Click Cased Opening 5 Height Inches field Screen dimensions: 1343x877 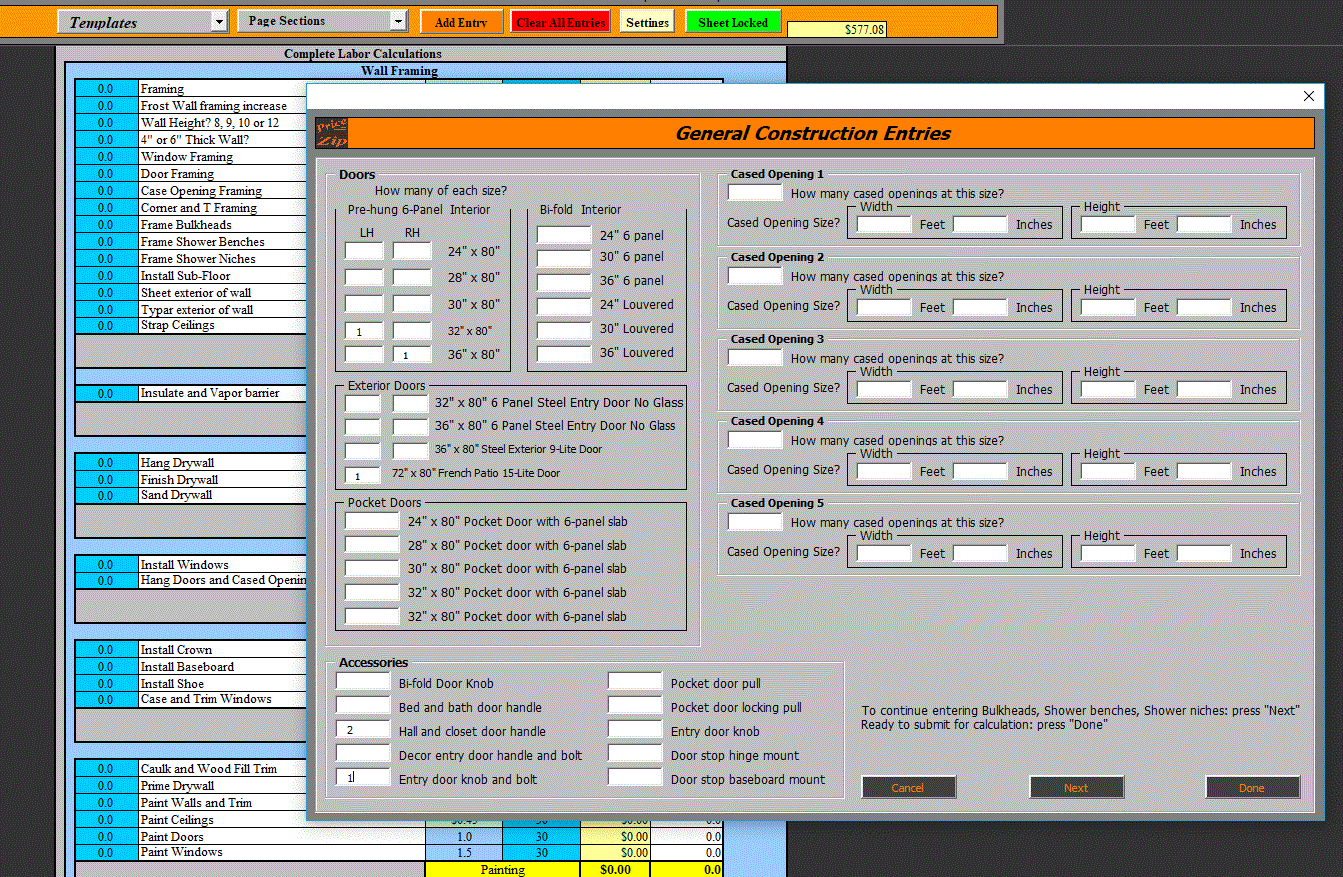1204,553
